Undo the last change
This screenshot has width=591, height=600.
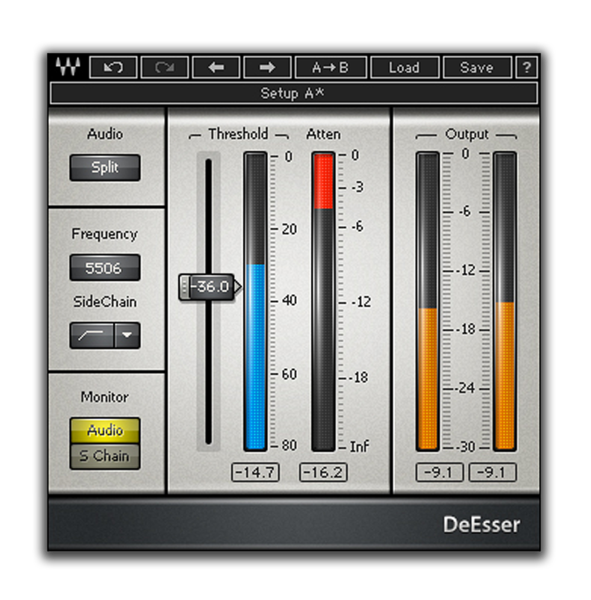(113, 67)
